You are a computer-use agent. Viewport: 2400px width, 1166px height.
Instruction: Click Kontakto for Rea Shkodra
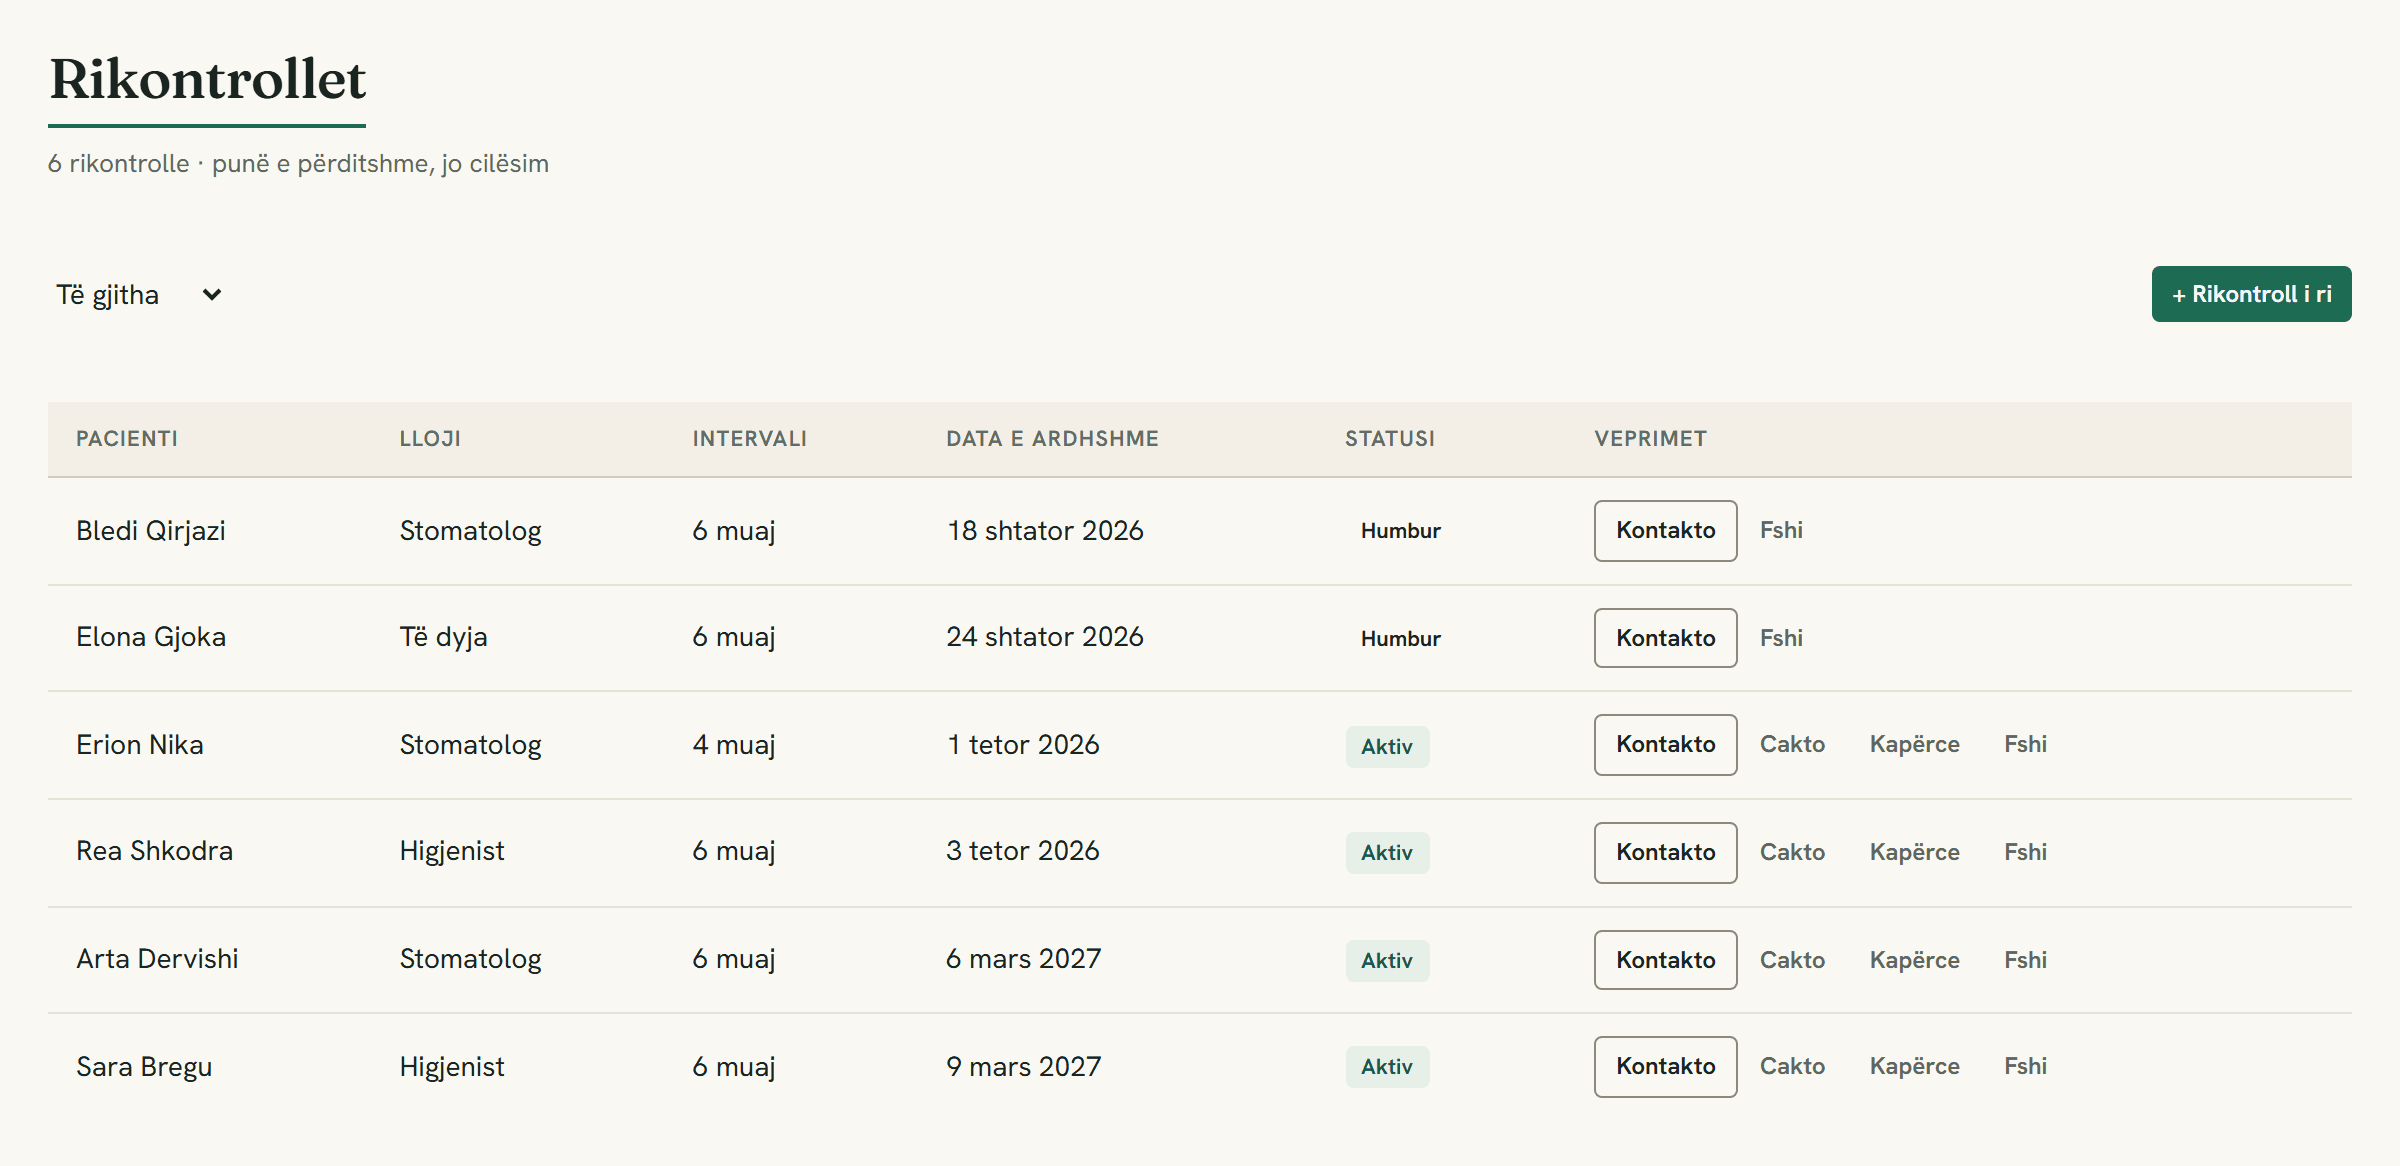(x=1665, y=853)
